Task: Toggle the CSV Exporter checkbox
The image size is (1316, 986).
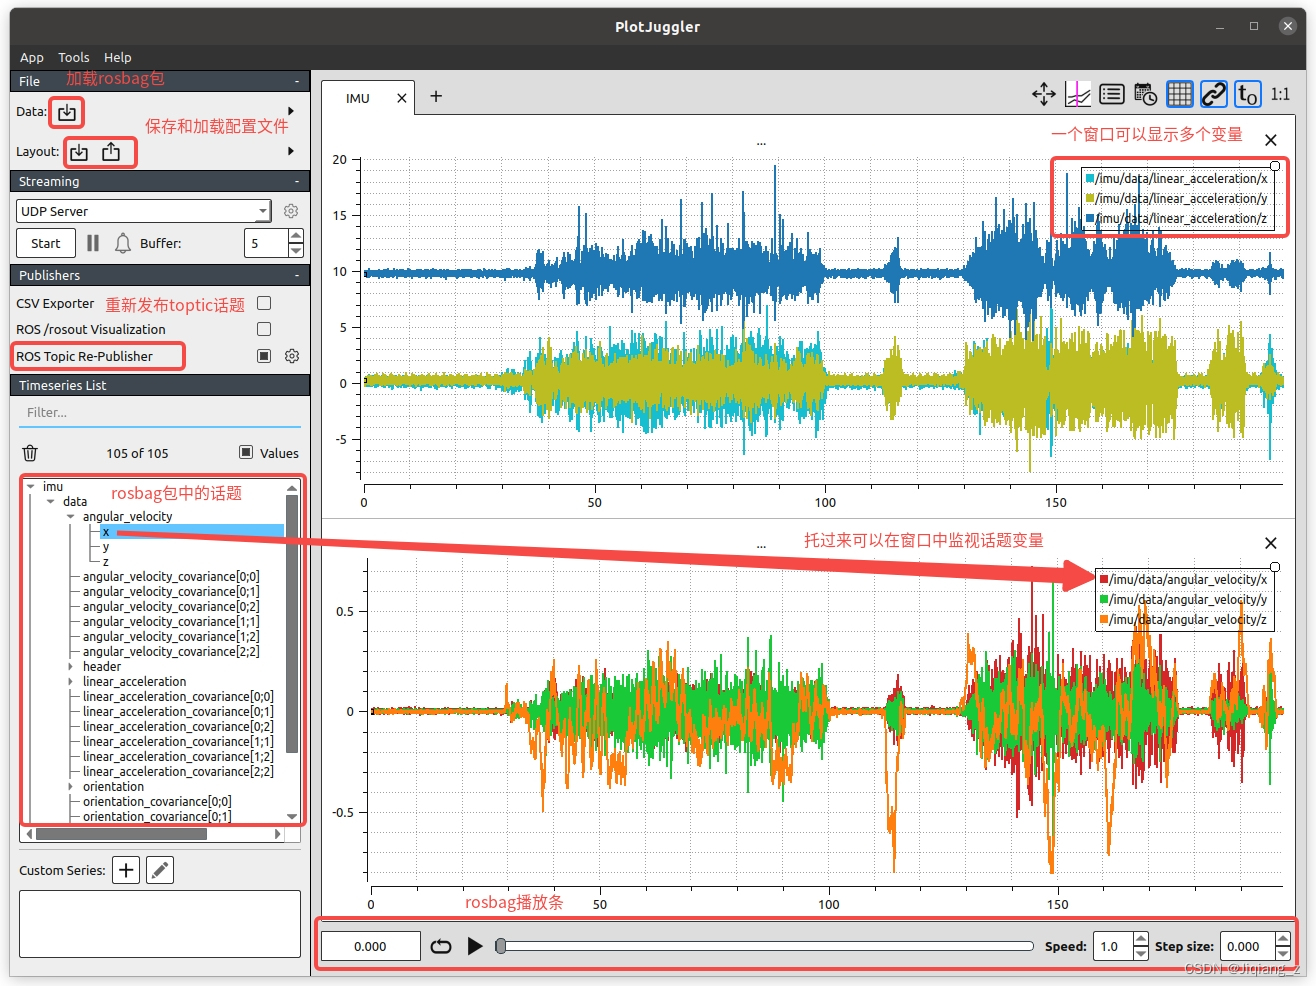Action: coord(264,303)
